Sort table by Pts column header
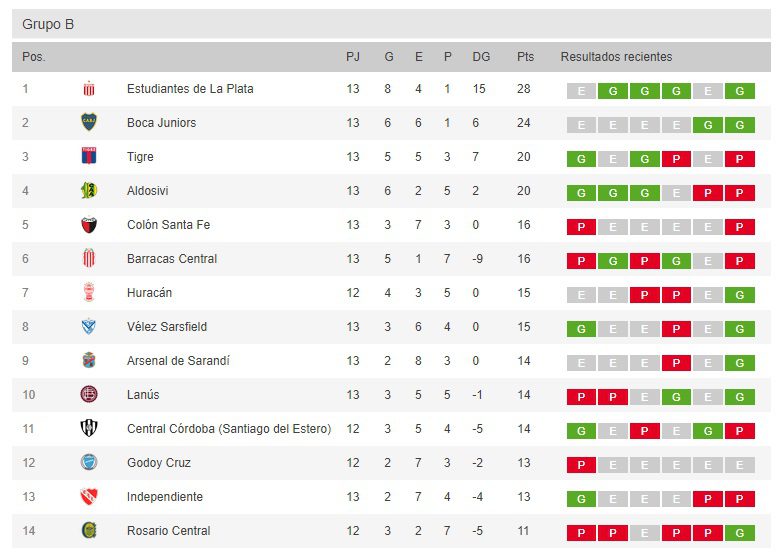Image resolution: width=779 pixels, height=557 pixels. pyautogui.click(x=525, y=57)
